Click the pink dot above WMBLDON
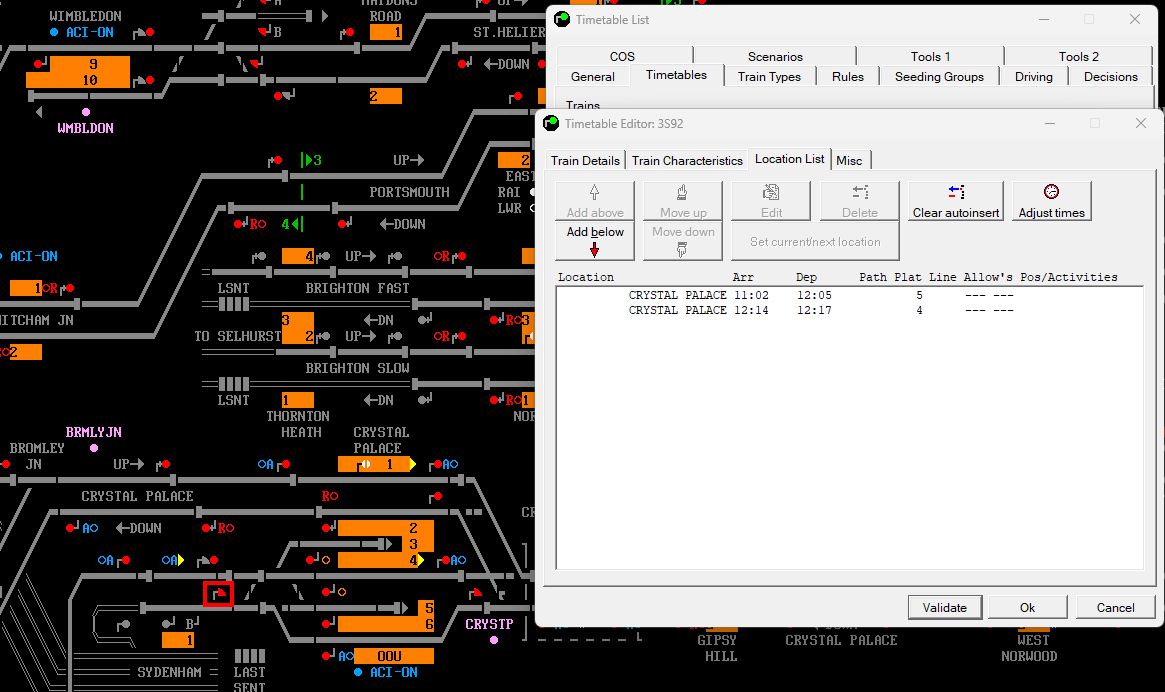 [x=85, y=112]
